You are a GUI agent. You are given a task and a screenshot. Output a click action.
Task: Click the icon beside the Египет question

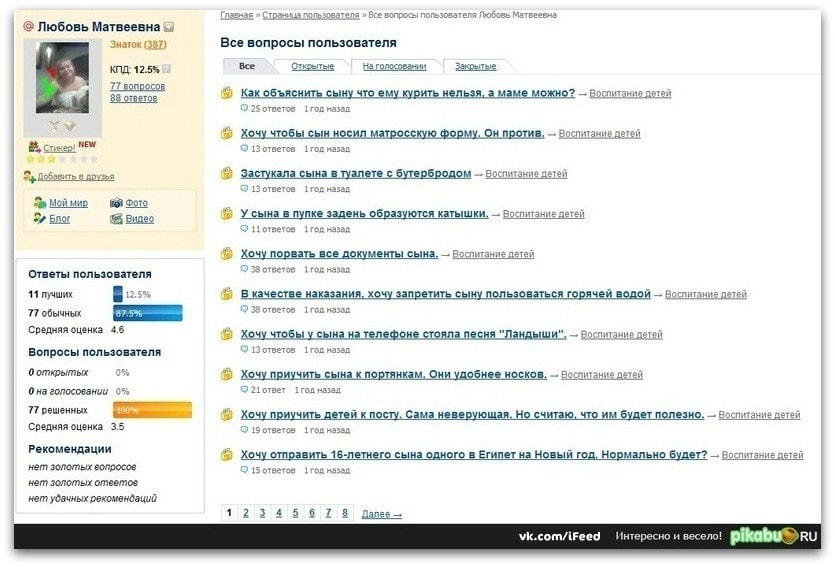pos(227,455)
